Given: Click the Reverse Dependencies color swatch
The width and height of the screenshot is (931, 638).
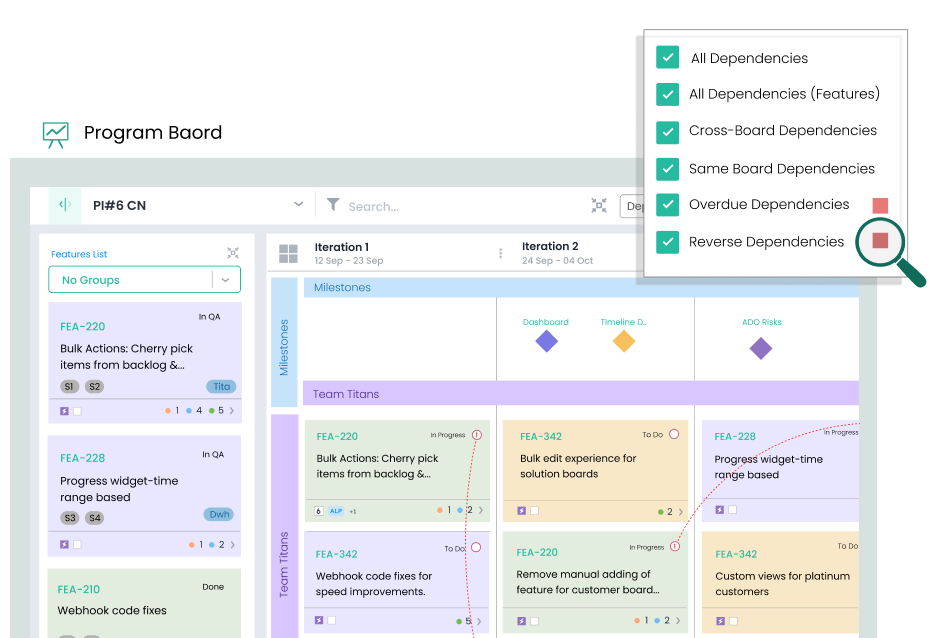Looking at the screenshot, I should [x=880, y=241].
